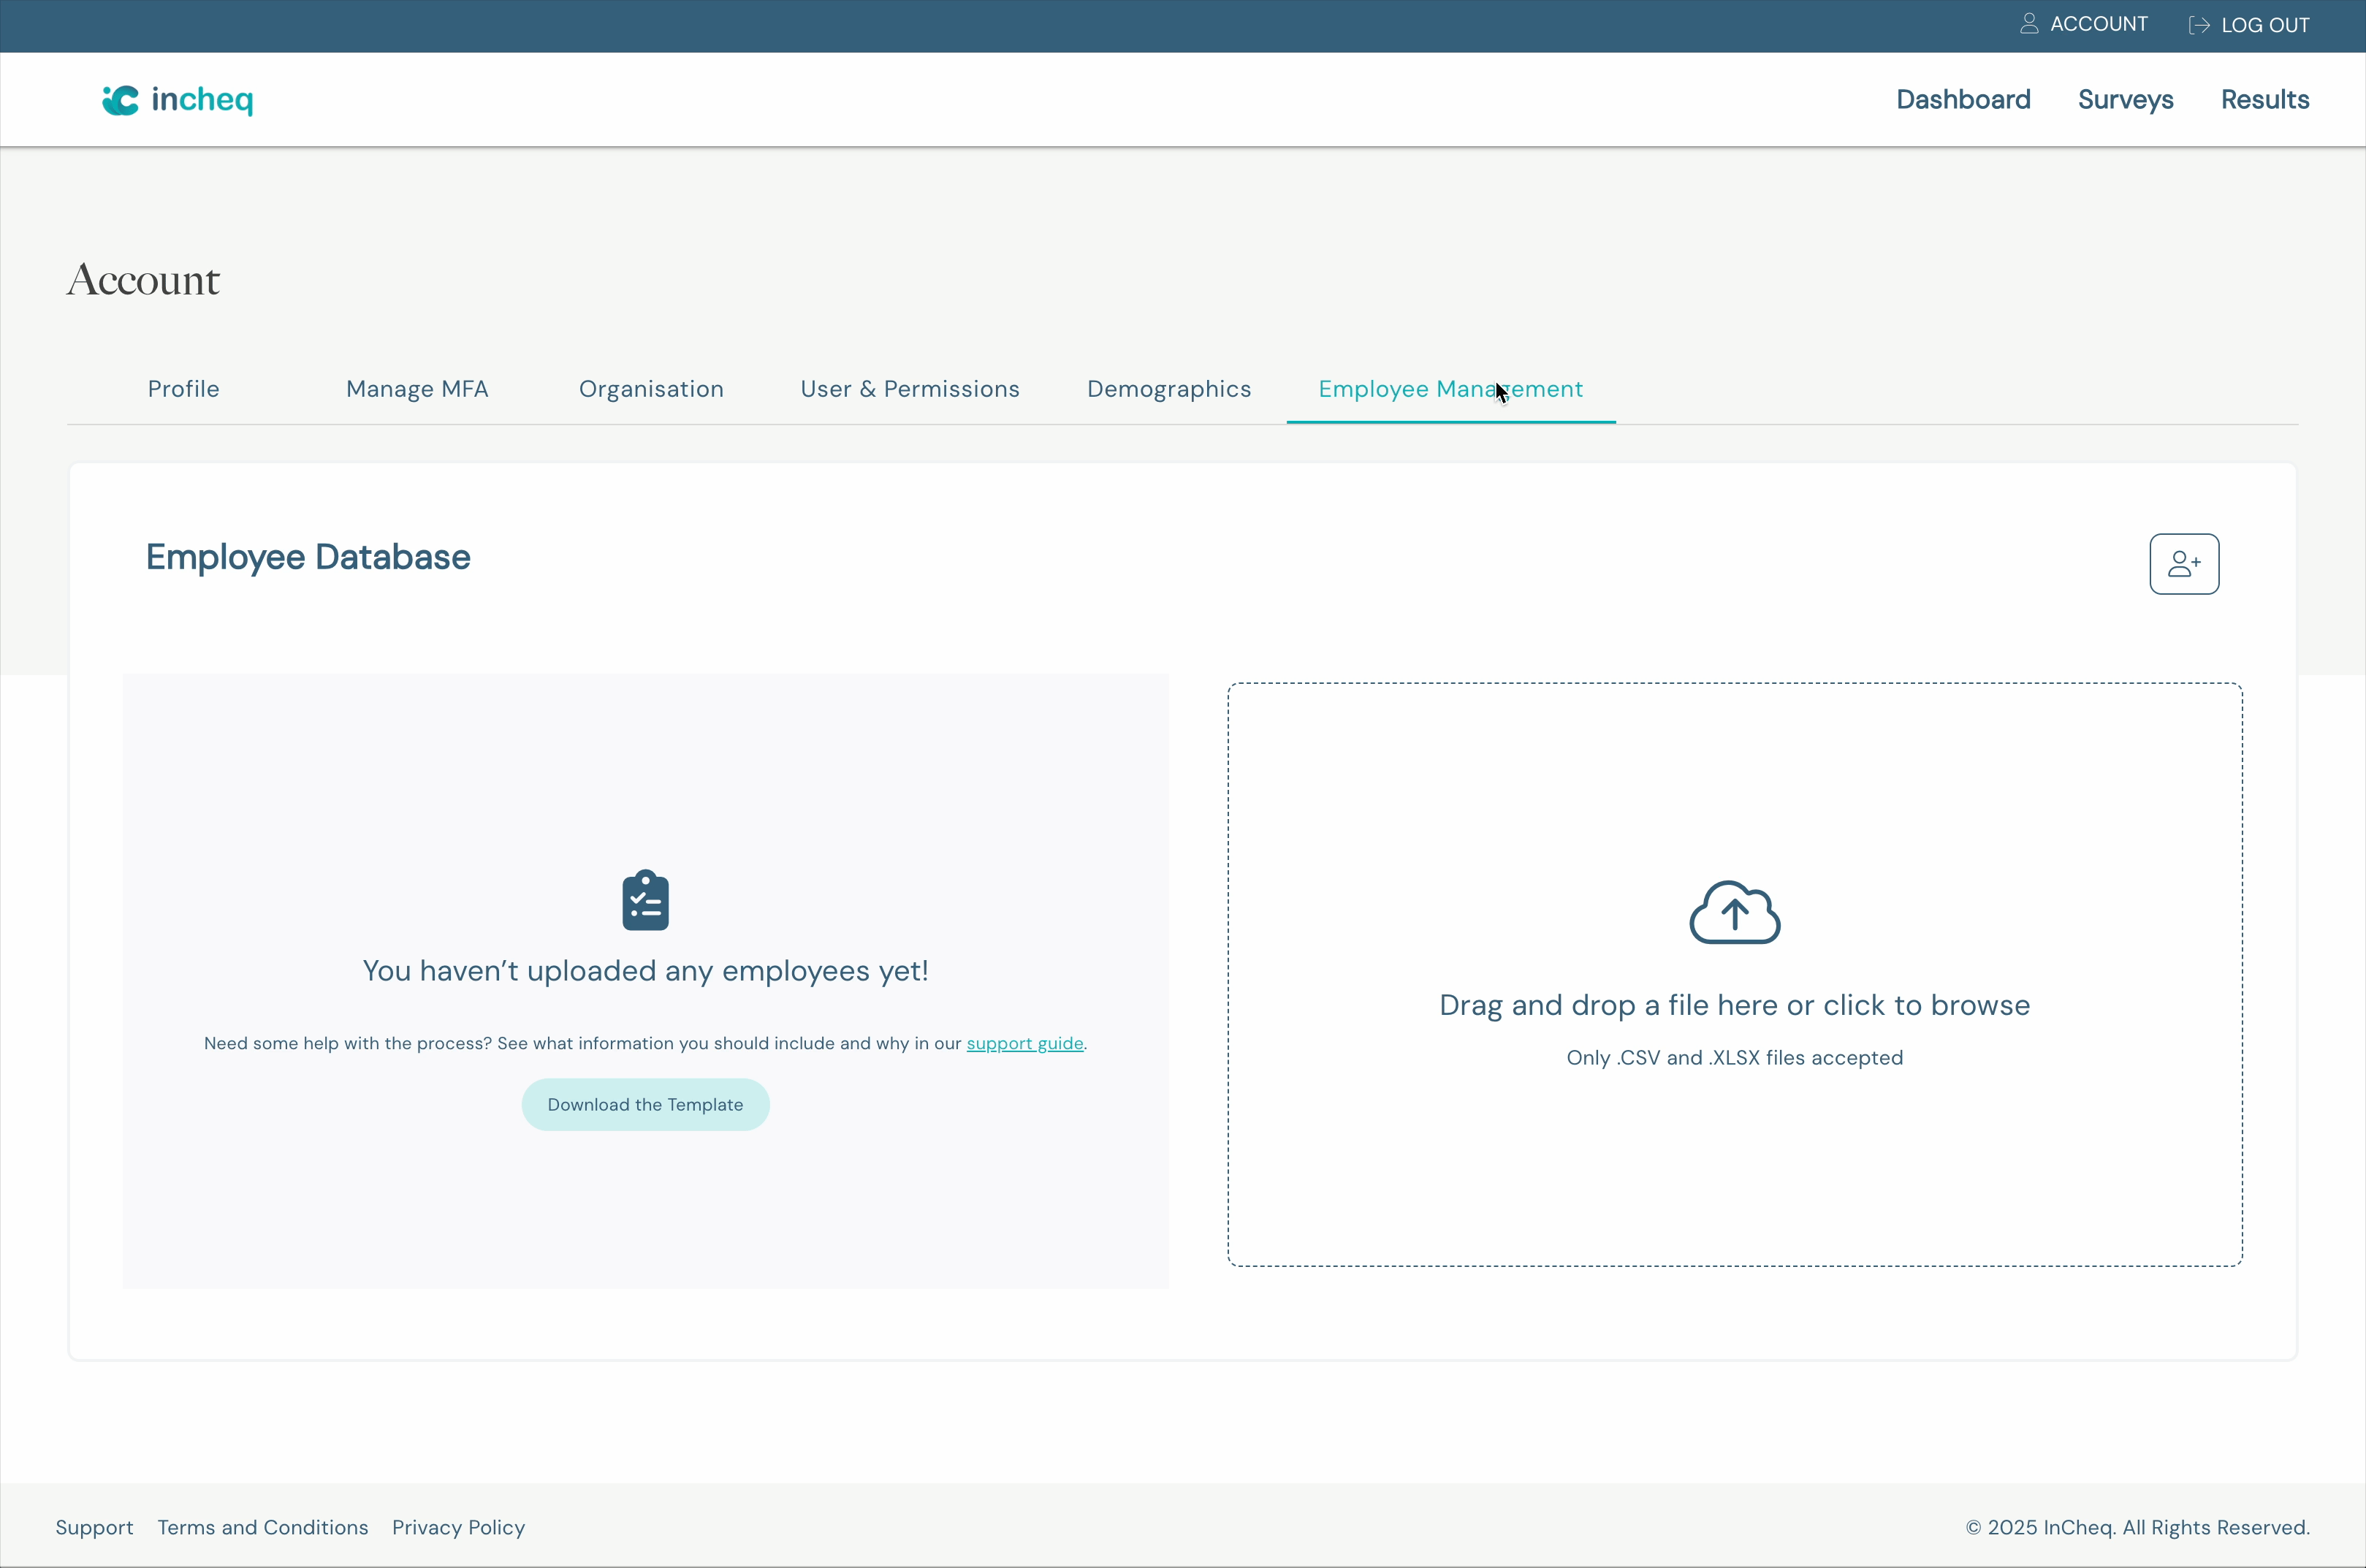This screenshot has width=2366, height=1568.
Task: Open the Privacy Policy footer link
Action: tap(458, 1527)
